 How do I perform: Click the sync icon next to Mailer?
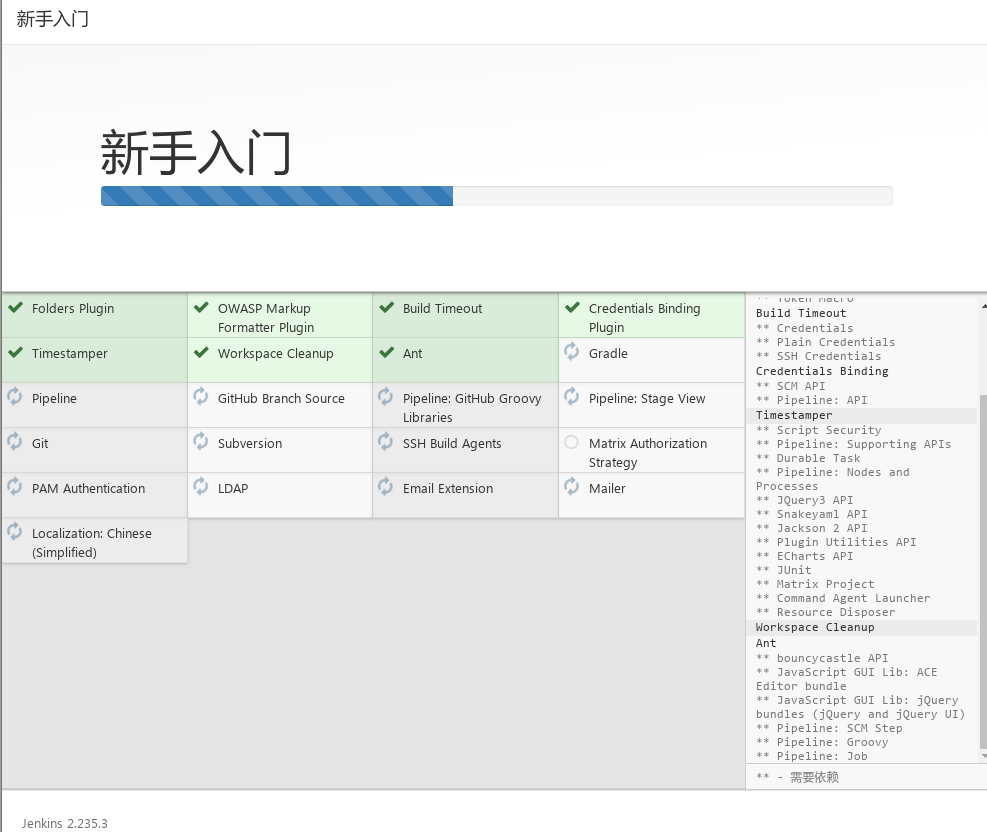572,487
